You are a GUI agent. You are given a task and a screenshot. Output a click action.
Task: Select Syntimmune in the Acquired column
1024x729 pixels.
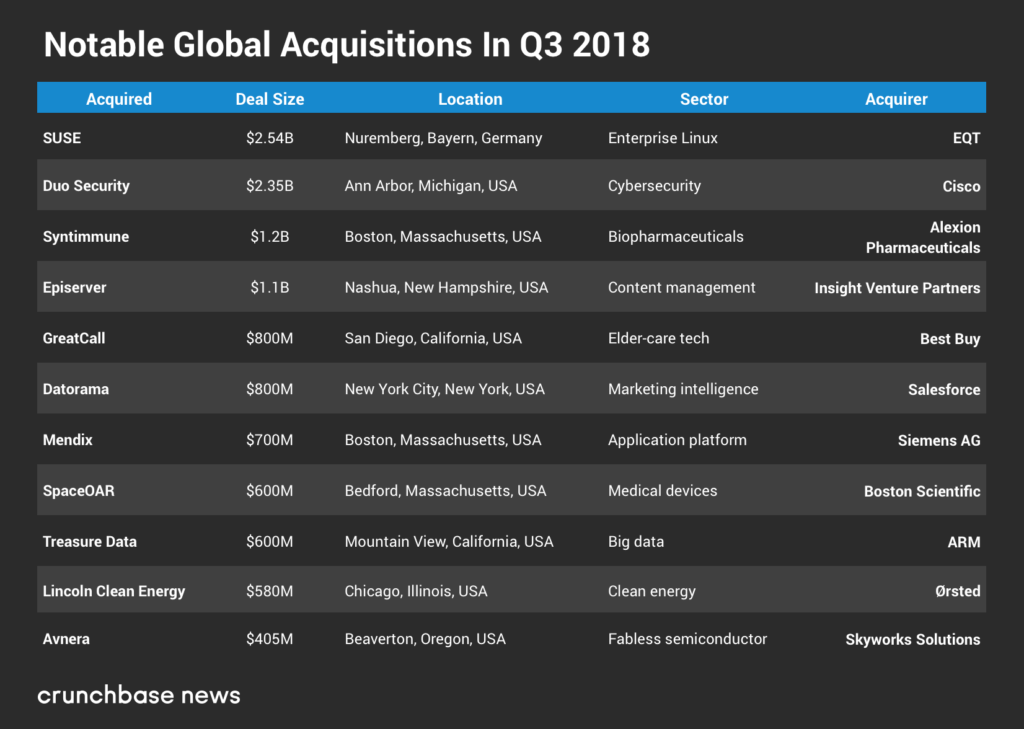(x=86, y=237)
